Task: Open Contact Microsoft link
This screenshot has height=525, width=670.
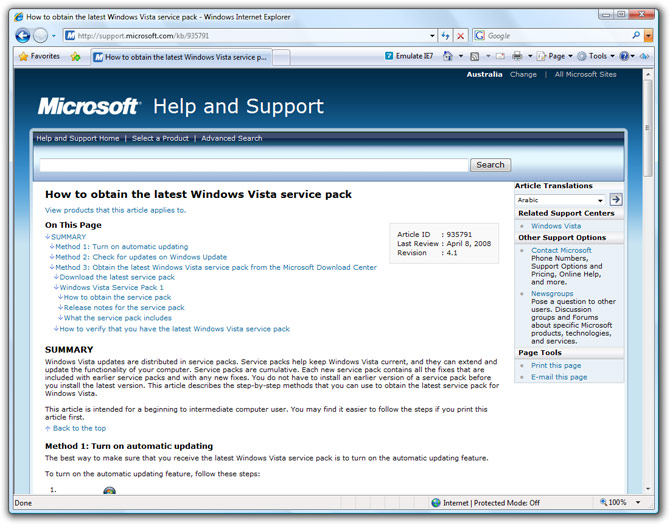Action: pyautogui.click(x=561, y=250)
